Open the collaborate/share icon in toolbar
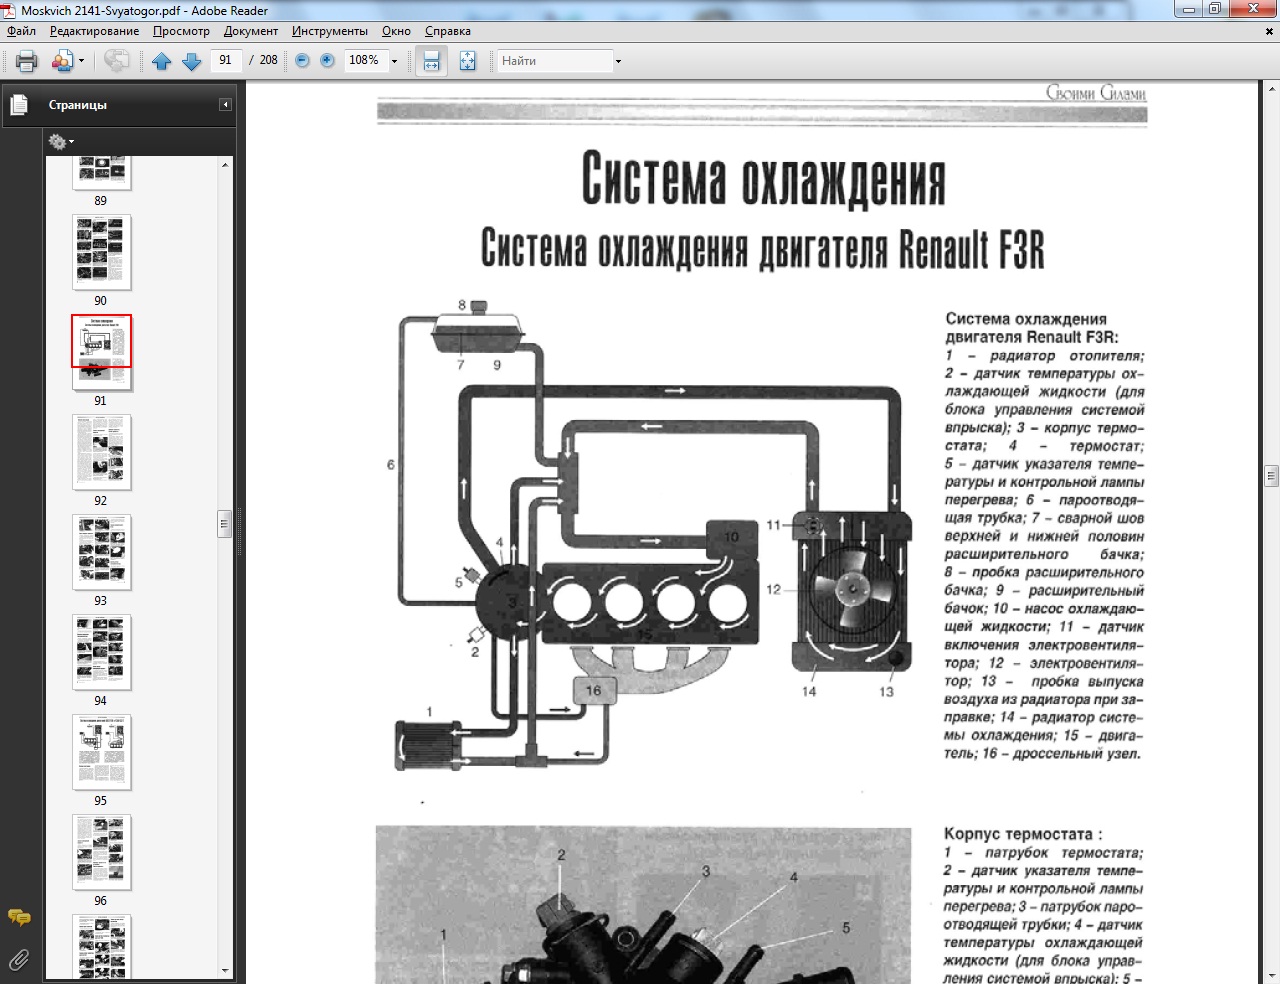Viewport: 1280px width, 984px height. pos(62,61)
